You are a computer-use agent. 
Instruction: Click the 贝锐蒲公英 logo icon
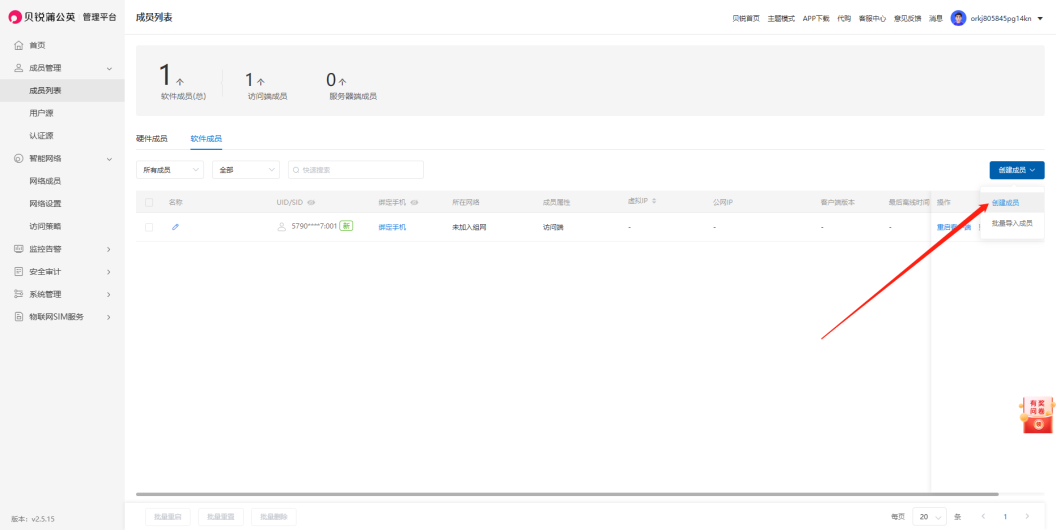coord(15,18)
